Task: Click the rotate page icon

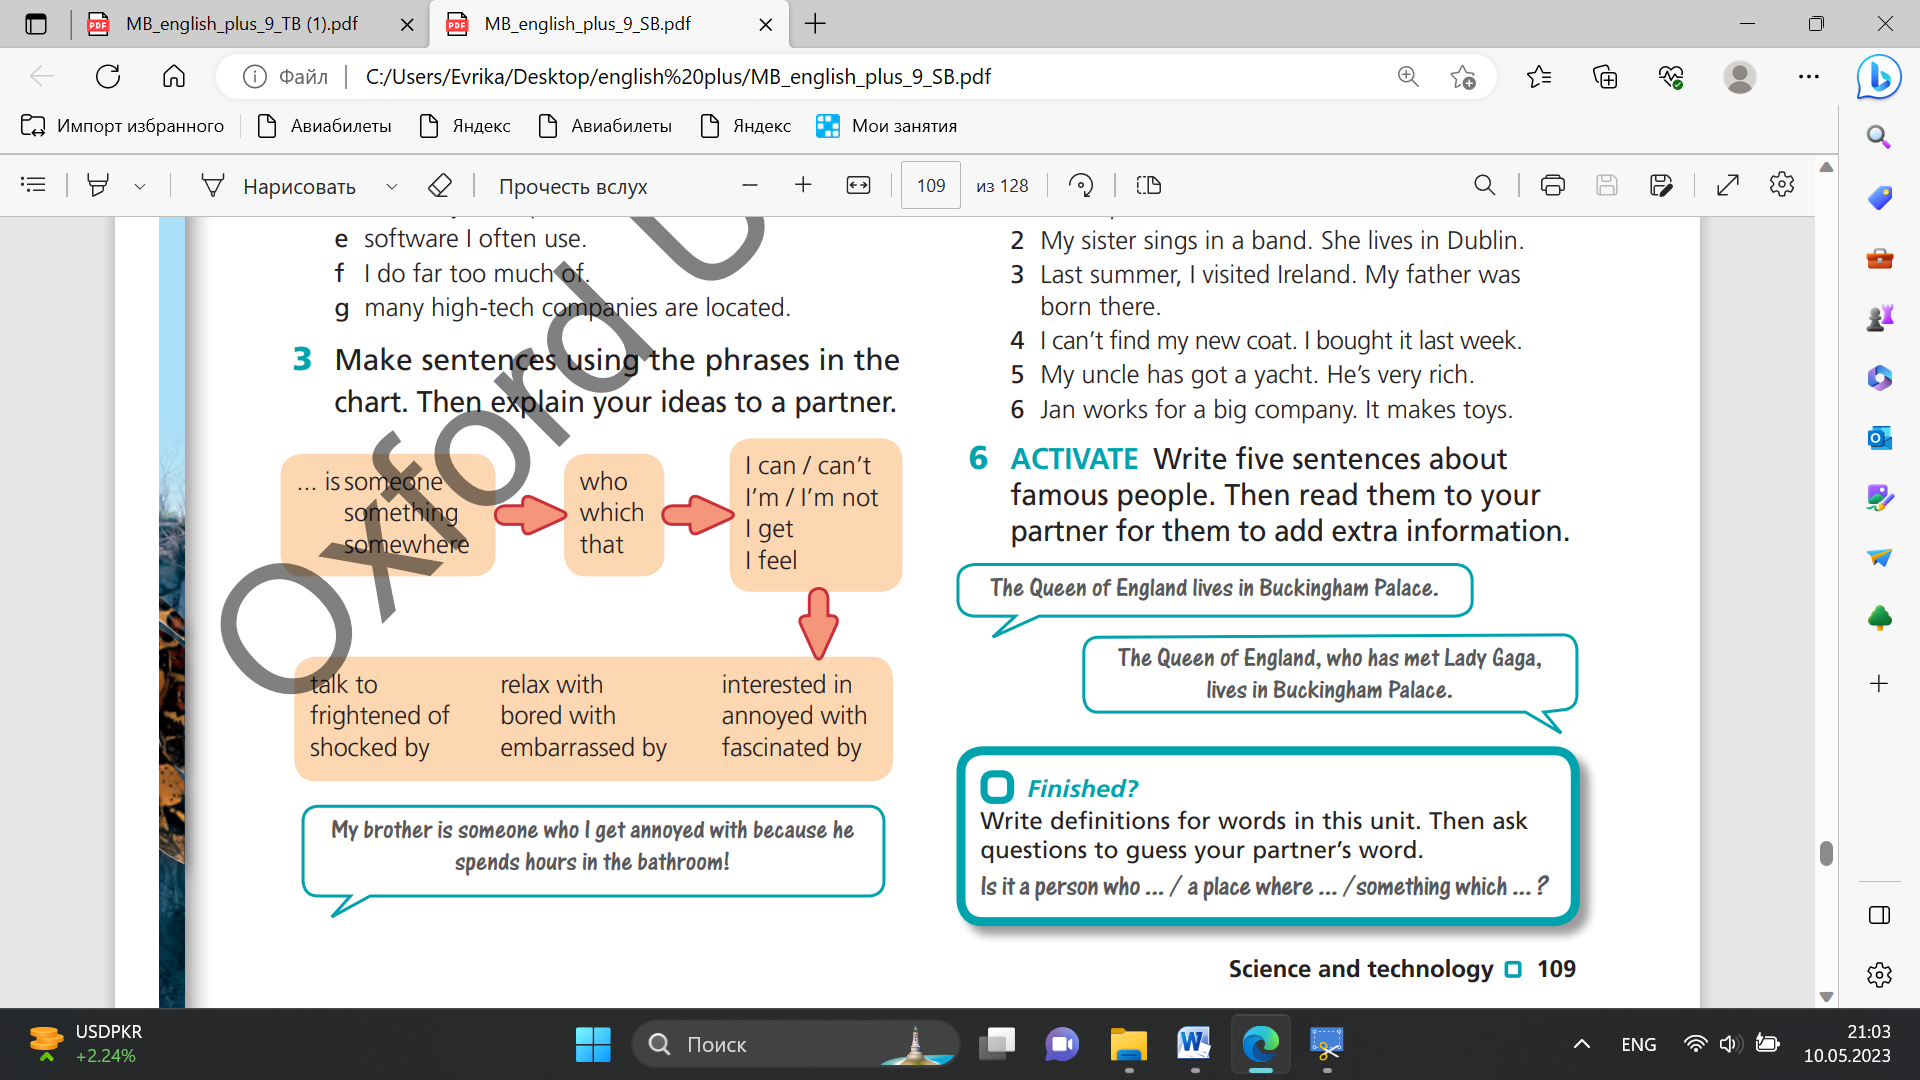Action: point(1081,185)
